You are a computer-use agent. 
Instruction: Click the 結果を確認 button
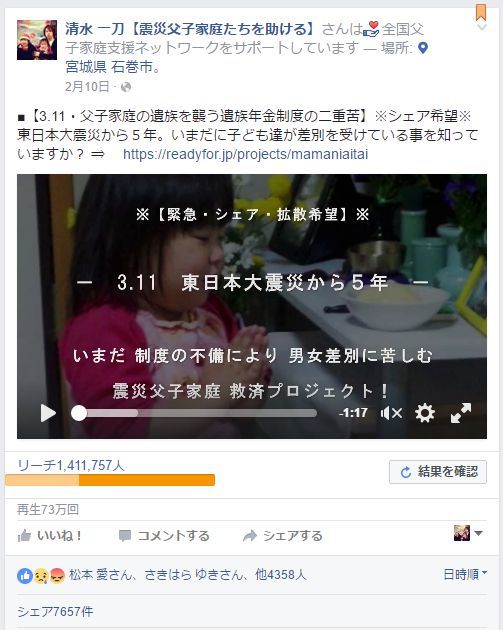pos(438,472)
